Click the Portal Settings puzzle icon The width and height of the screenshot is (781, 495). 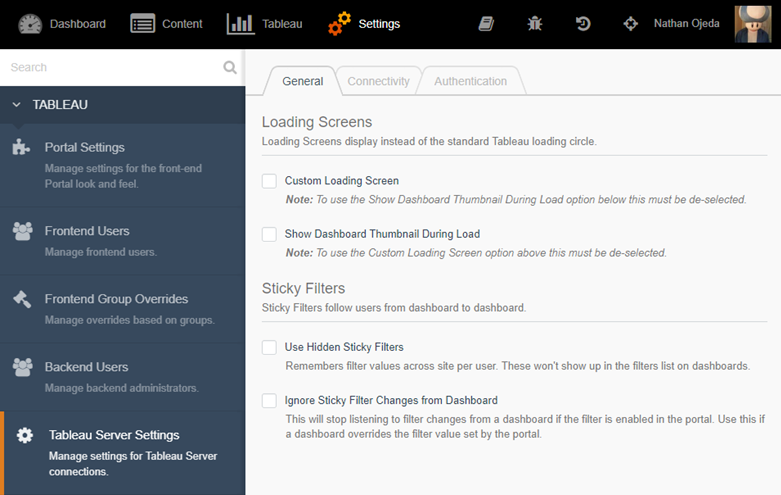point(21,147)
